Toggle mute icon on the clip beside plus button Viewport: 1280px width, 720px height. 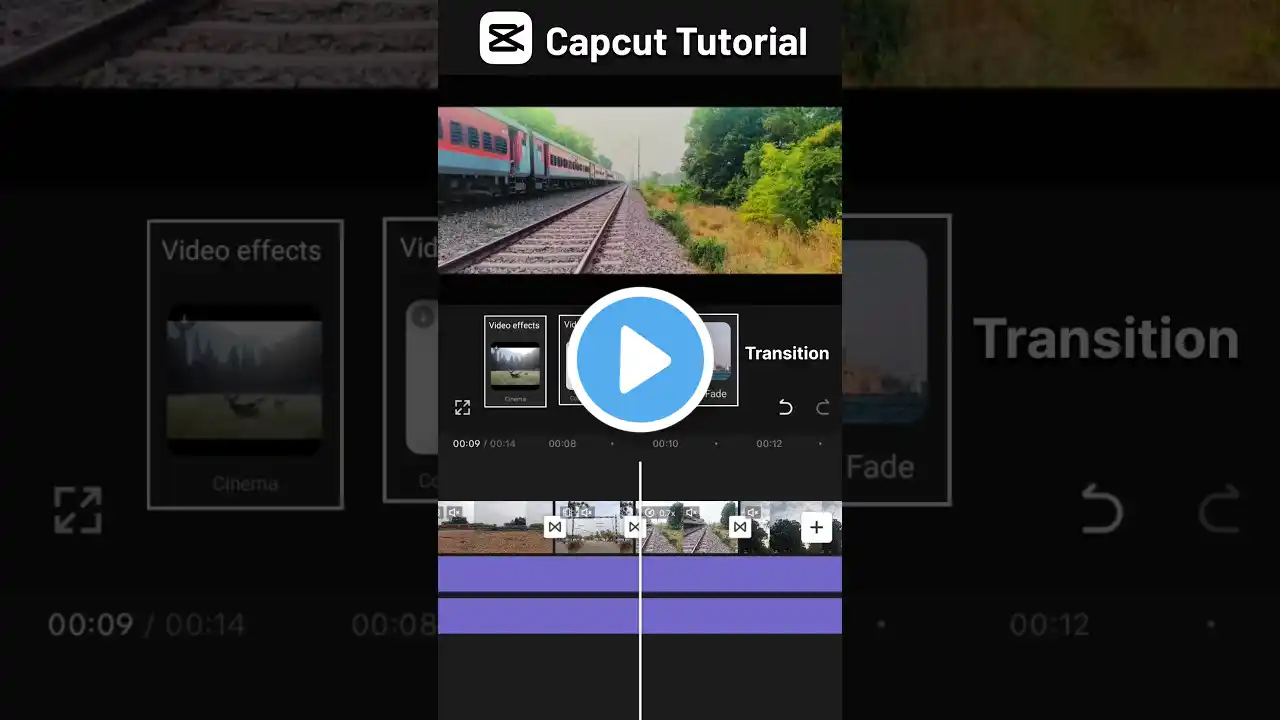(753, 512)
